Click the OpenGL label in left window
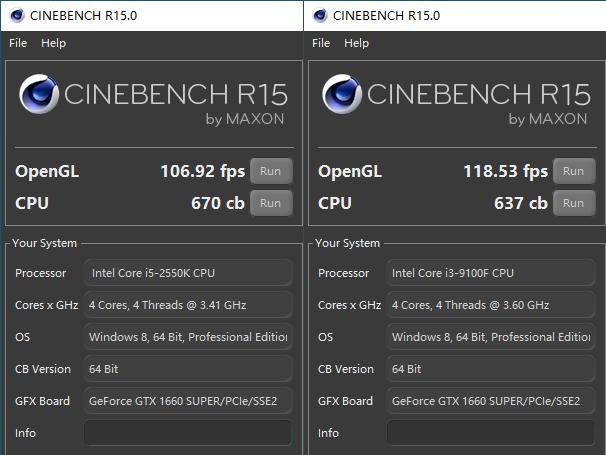This screenshot has width=606, height=455. coord(47,172)
